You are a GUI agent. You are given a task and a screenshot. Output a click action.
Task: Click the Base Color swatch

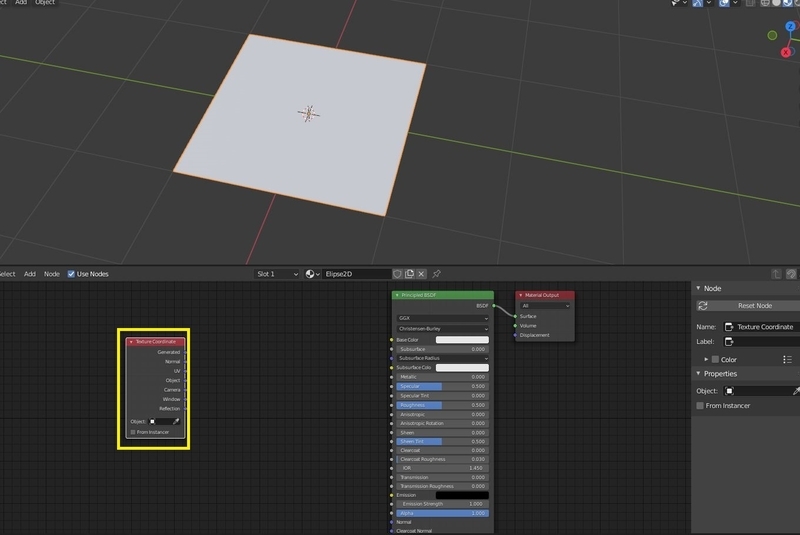point(462,340)
